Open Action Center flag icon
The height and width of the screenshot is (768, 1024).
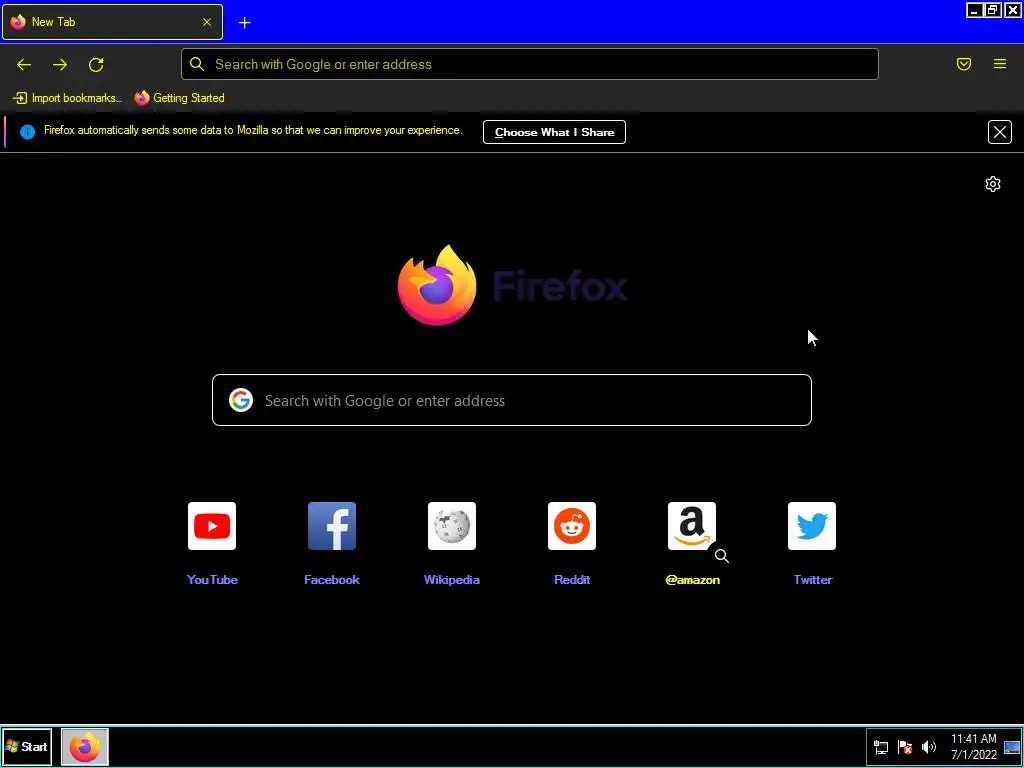click(905, 748)
